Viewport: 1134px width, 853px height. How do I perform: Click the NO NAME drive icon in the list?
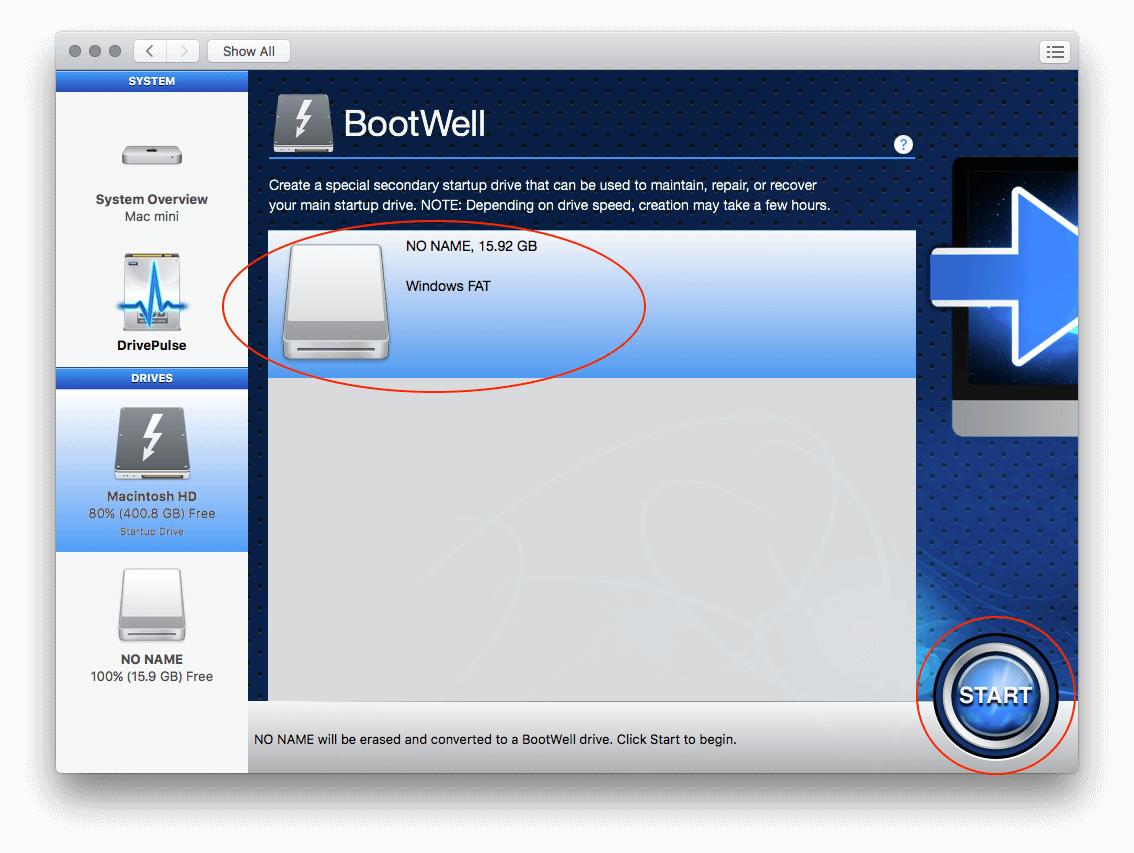335,302
